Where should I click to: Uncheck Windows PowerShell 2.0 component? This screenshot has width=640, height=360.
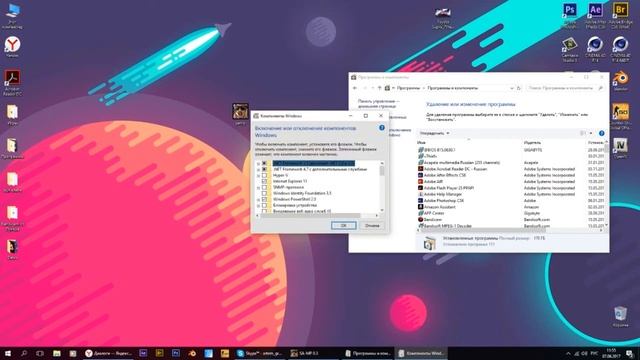(x=264, y=200)
